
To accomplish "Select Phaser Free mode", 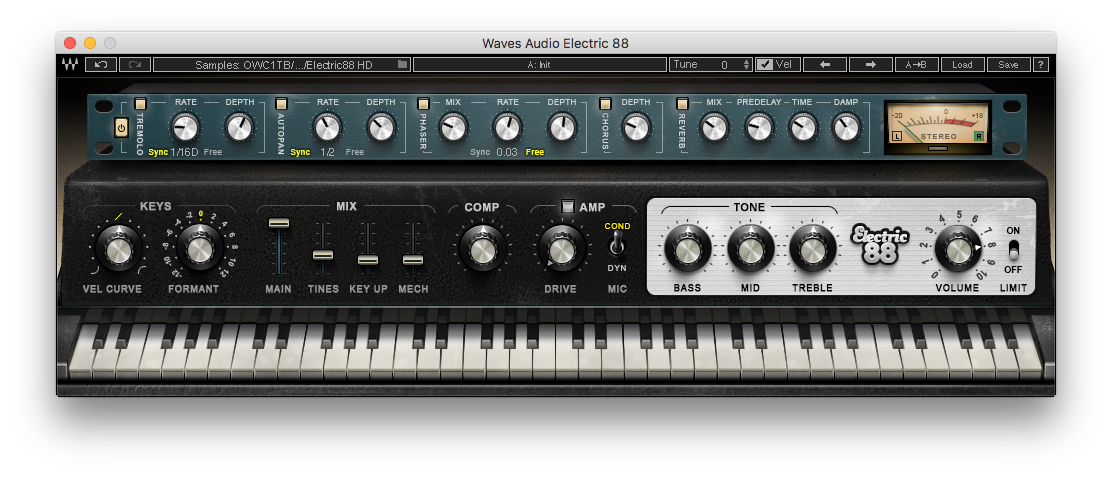I will (x=535, y=152).
